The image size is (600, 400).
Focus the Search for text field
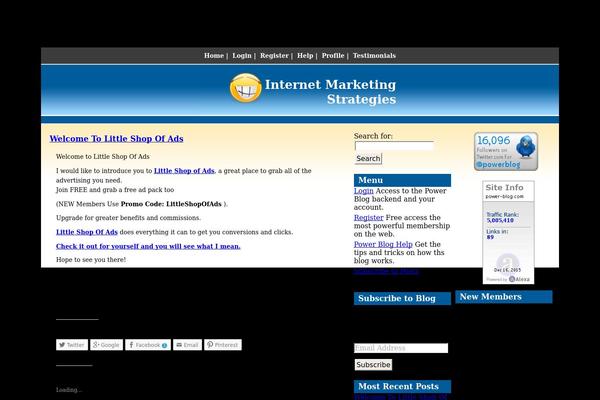(x=394, y=146)
